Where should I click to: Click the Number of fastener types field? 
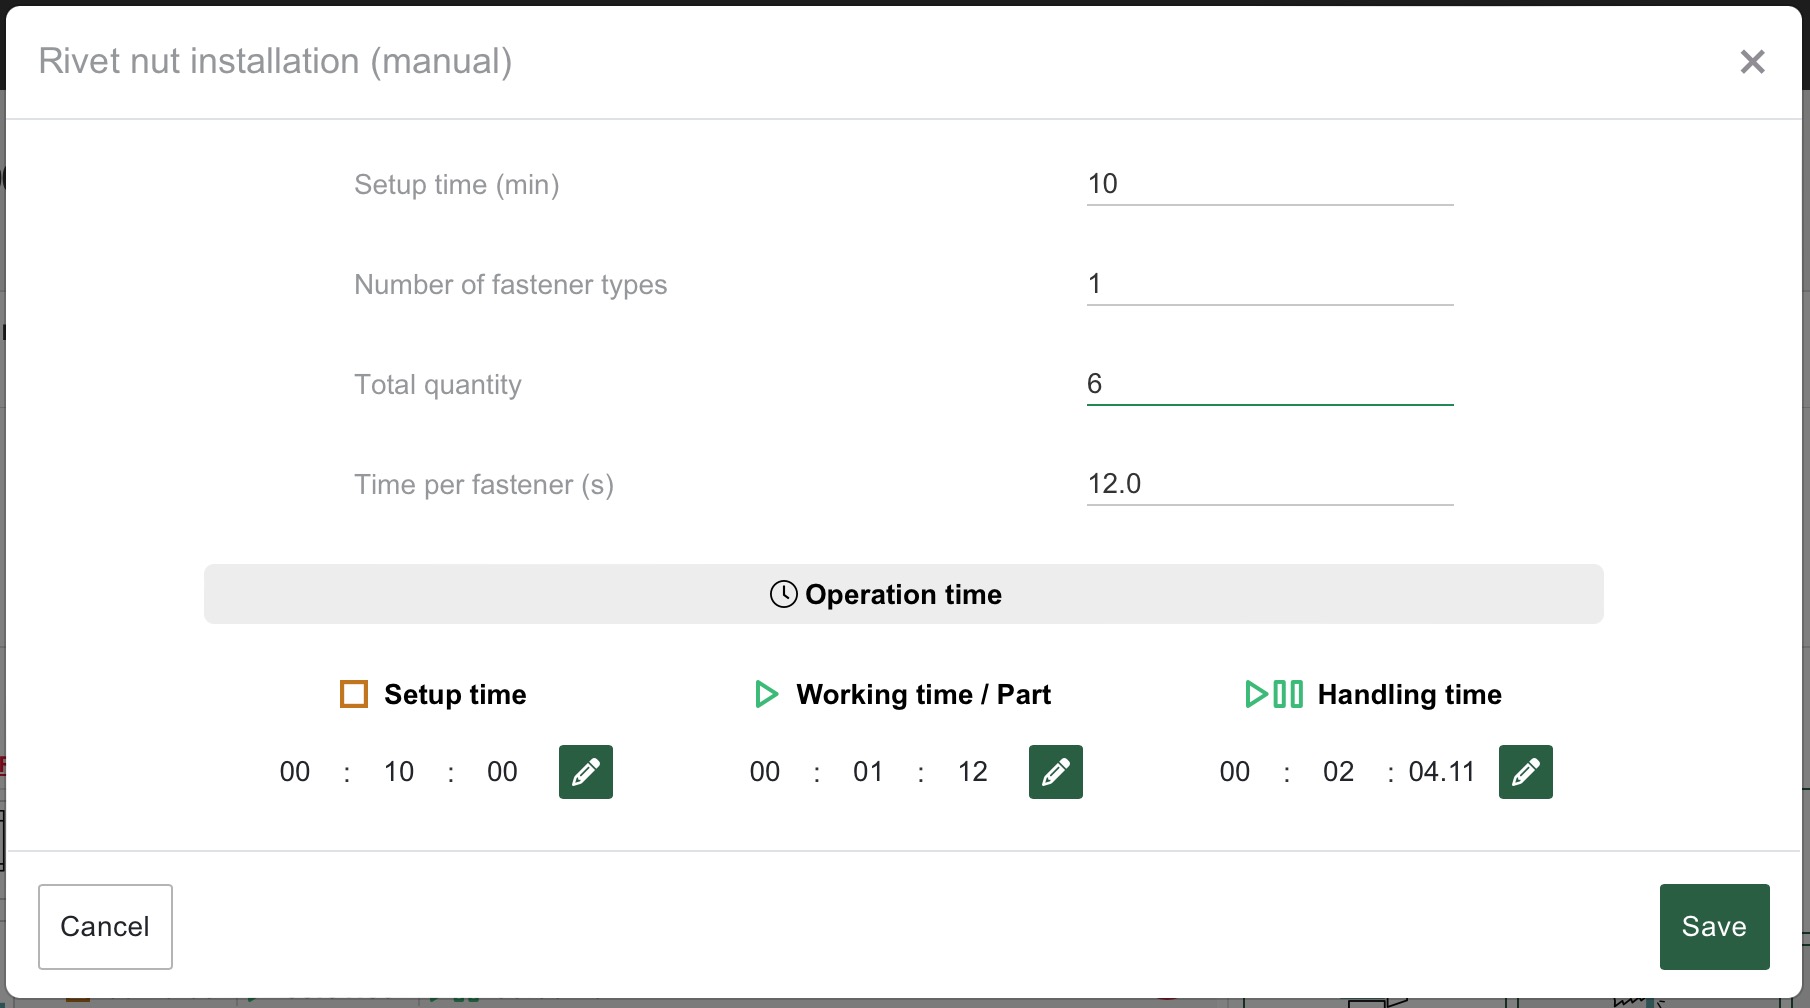pyautogui.click(x=1269, y=284)
